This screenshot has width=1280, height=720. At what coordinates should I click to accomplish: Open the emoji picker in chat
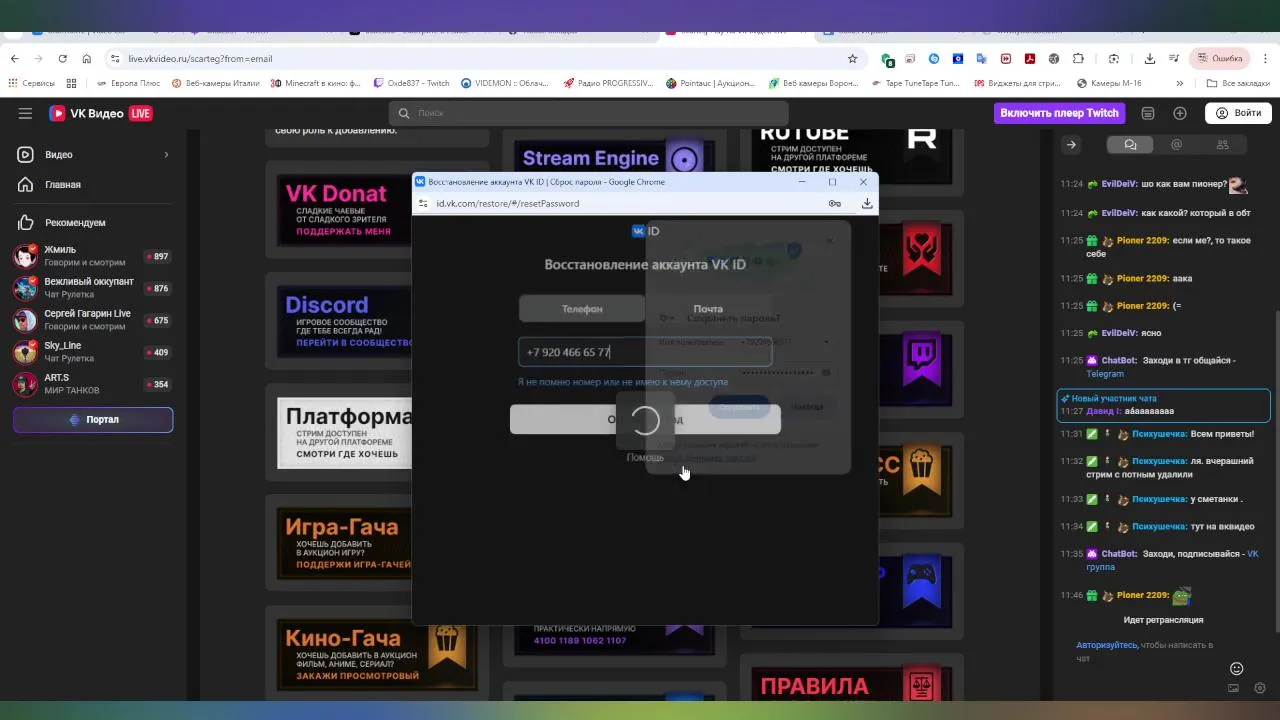[1236, 668]
